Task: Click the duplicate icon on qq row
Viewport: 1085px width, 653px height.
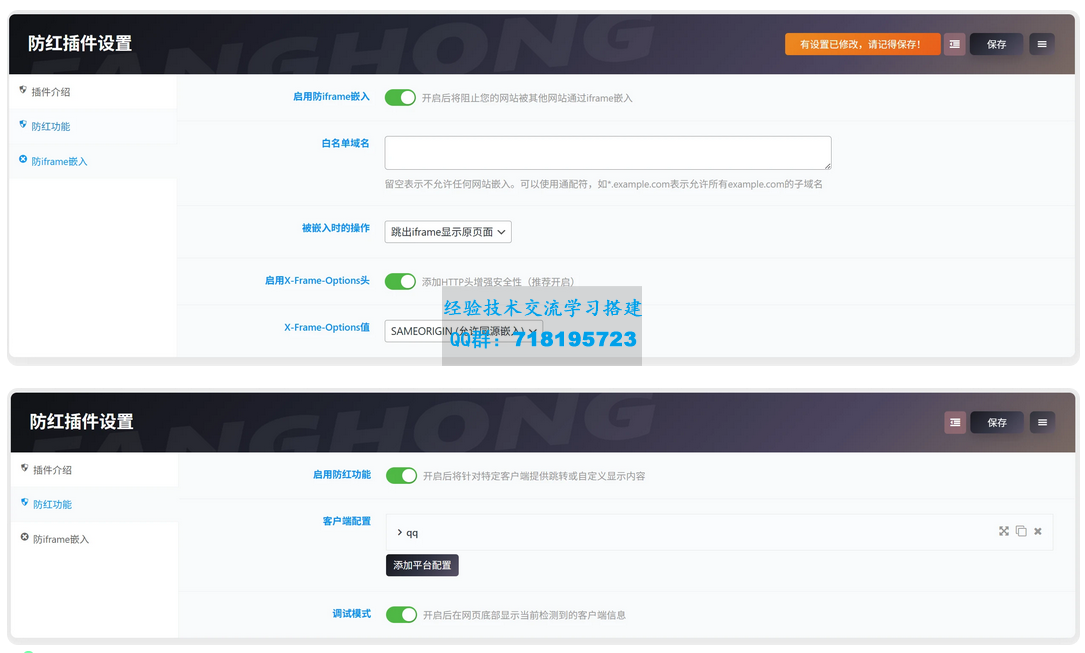Action: tap(1021, 531)
